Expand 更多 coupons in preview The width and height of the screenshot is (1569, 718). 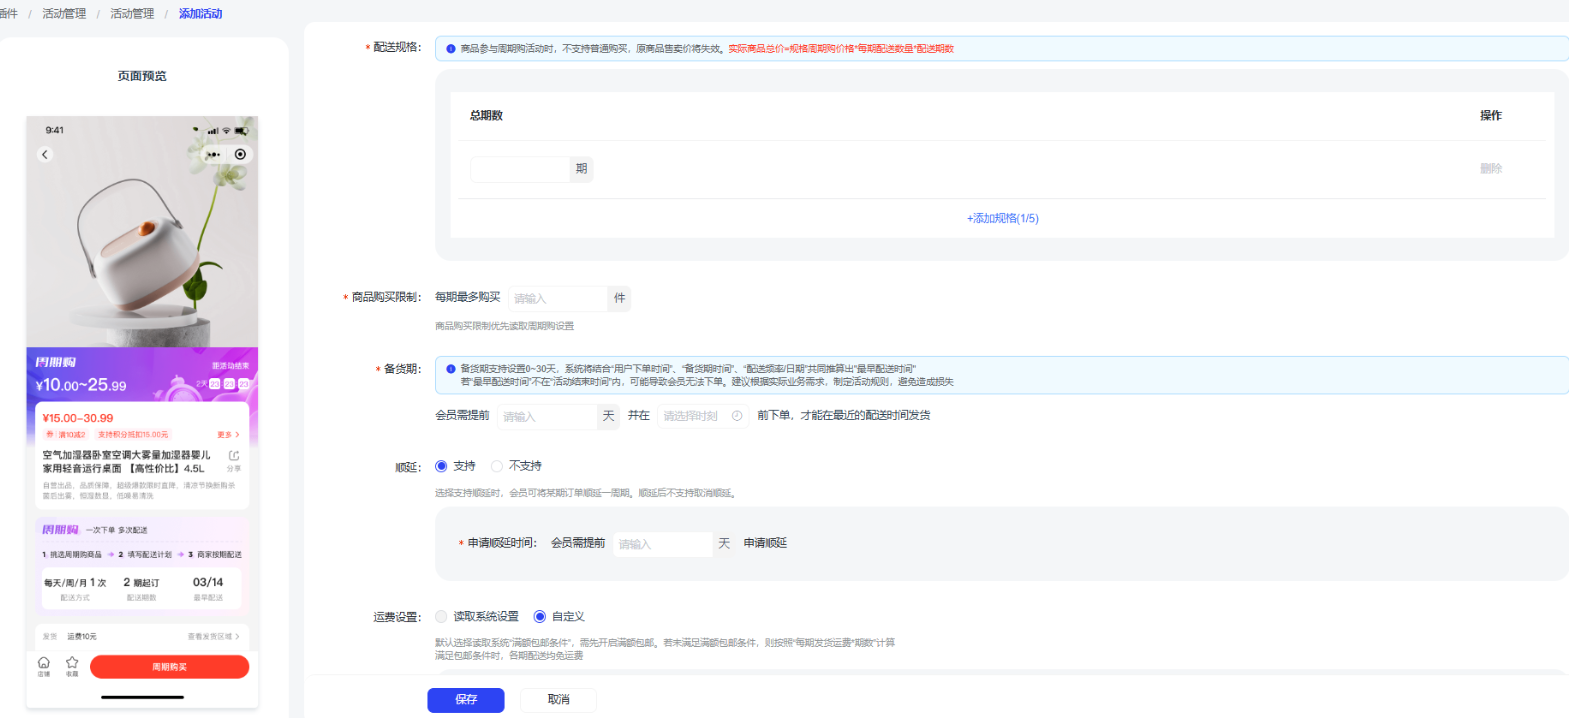tap(228, 435)
